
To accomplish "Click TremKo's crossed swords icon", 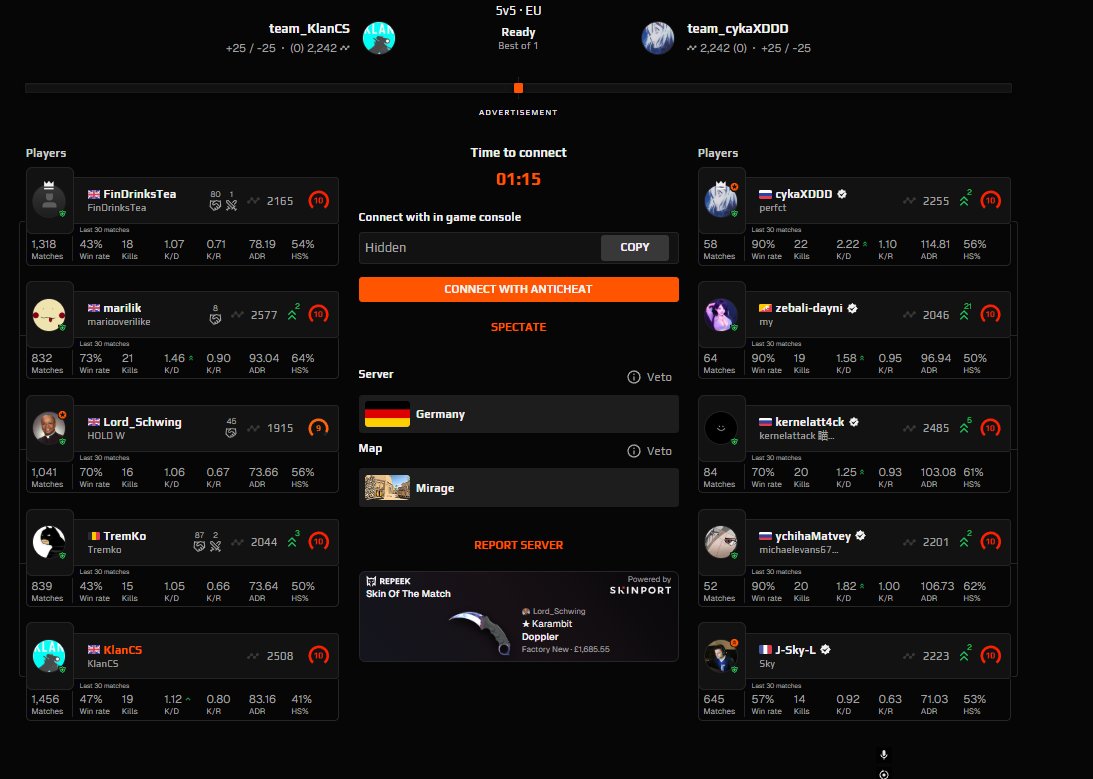I will (x=215, y=546).
